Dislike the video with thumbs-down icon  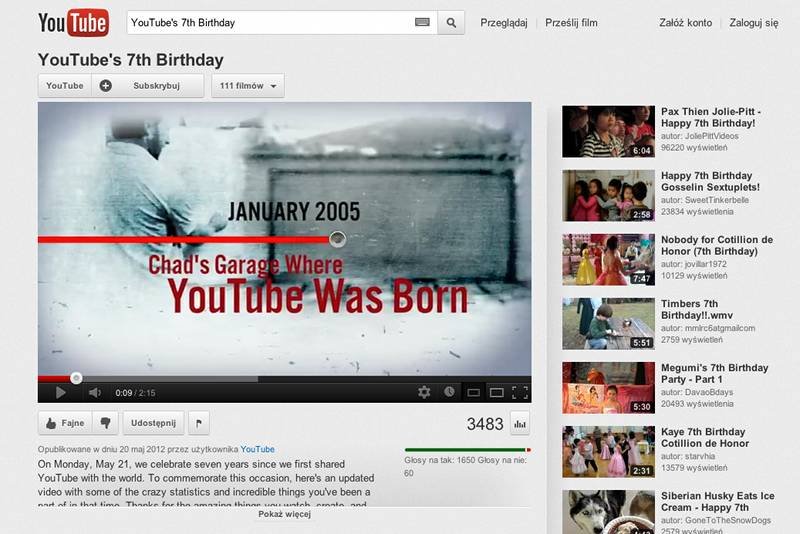(106, 423)
